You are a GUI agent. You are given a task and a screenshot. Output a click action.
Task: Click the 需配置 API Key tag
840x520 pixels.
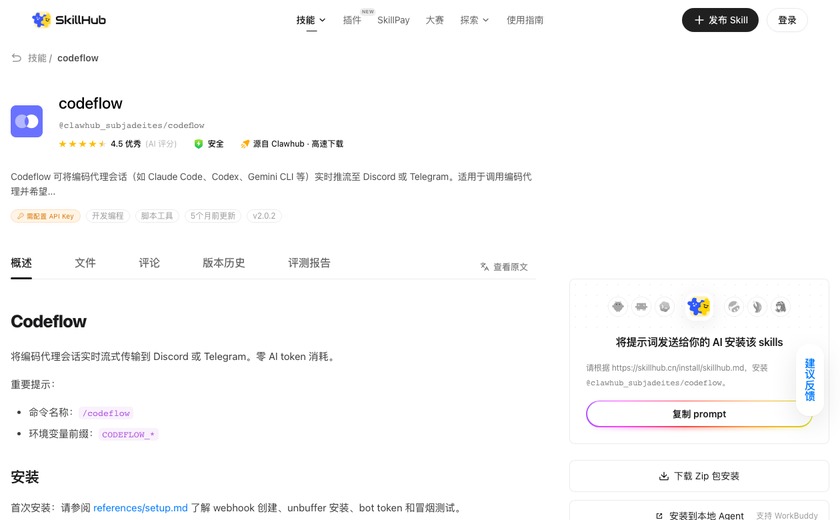click(x=46, y=216)
